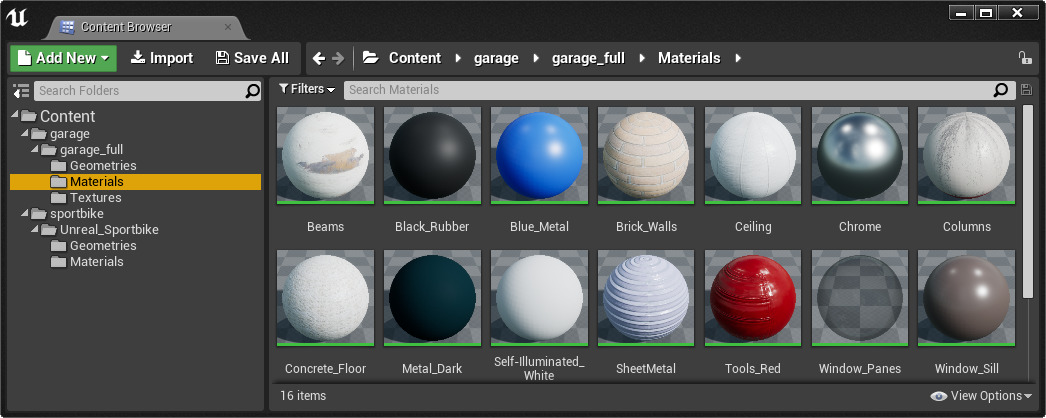Click the forward navigation arrow
1046x418 pixels.
338,58
